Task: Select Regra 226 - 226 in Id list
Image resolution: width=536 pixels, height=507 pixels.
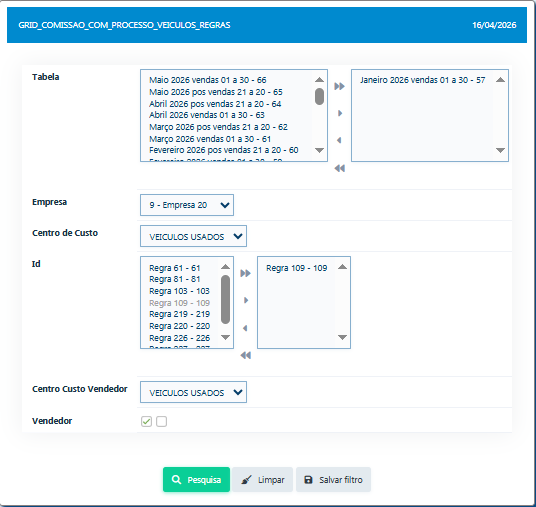Action: click(179, 338)
